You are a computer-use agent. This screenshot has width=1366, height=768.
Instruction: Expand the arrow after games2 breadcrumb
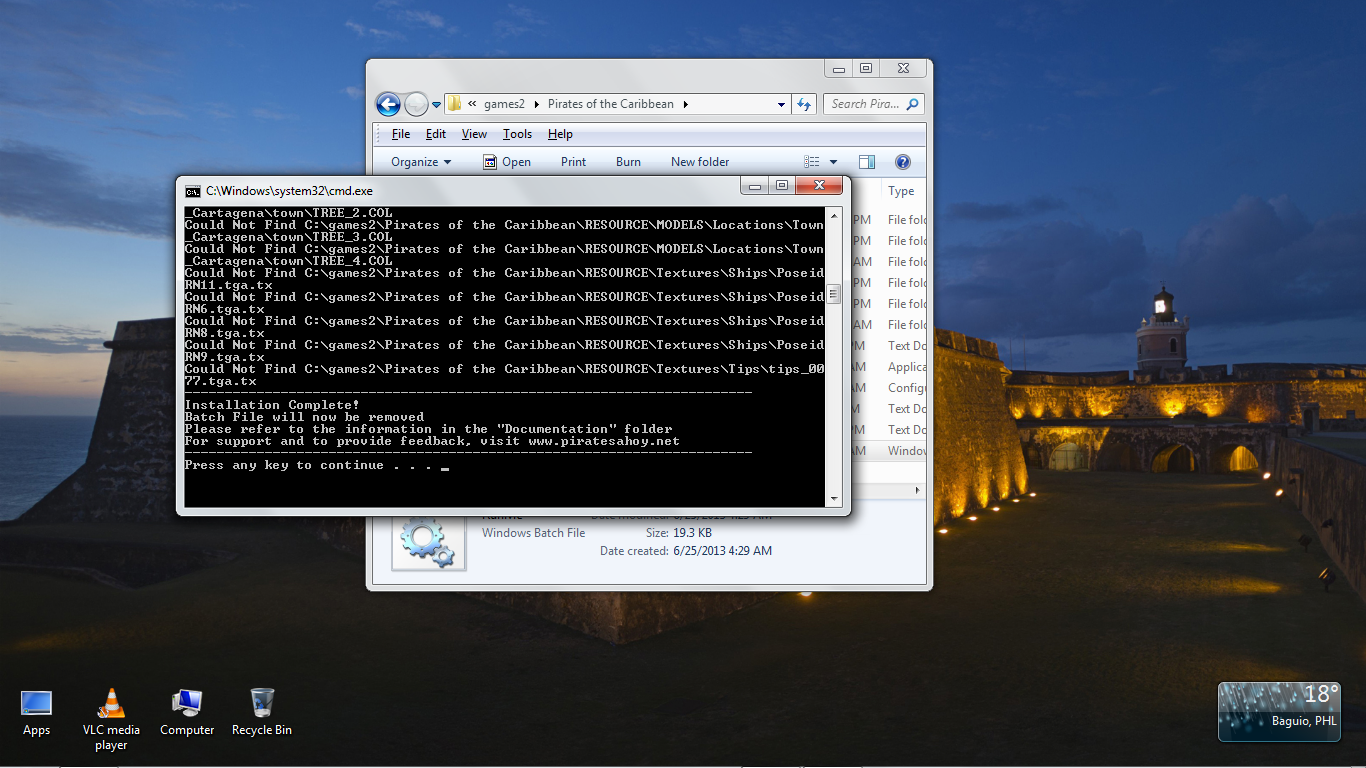[x=536, y=104]
